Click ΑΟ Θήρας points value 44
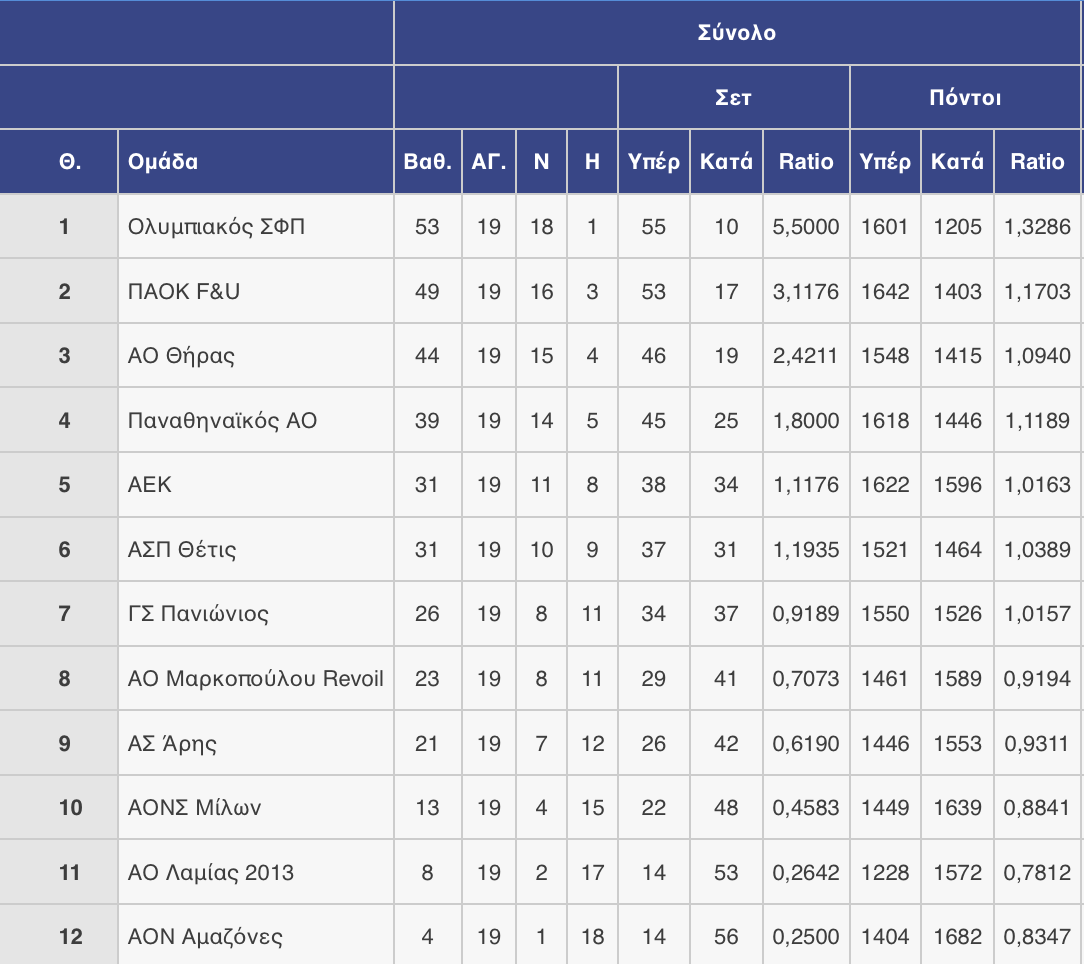This screenshot has width=1084, height=964. click(427, 356)
